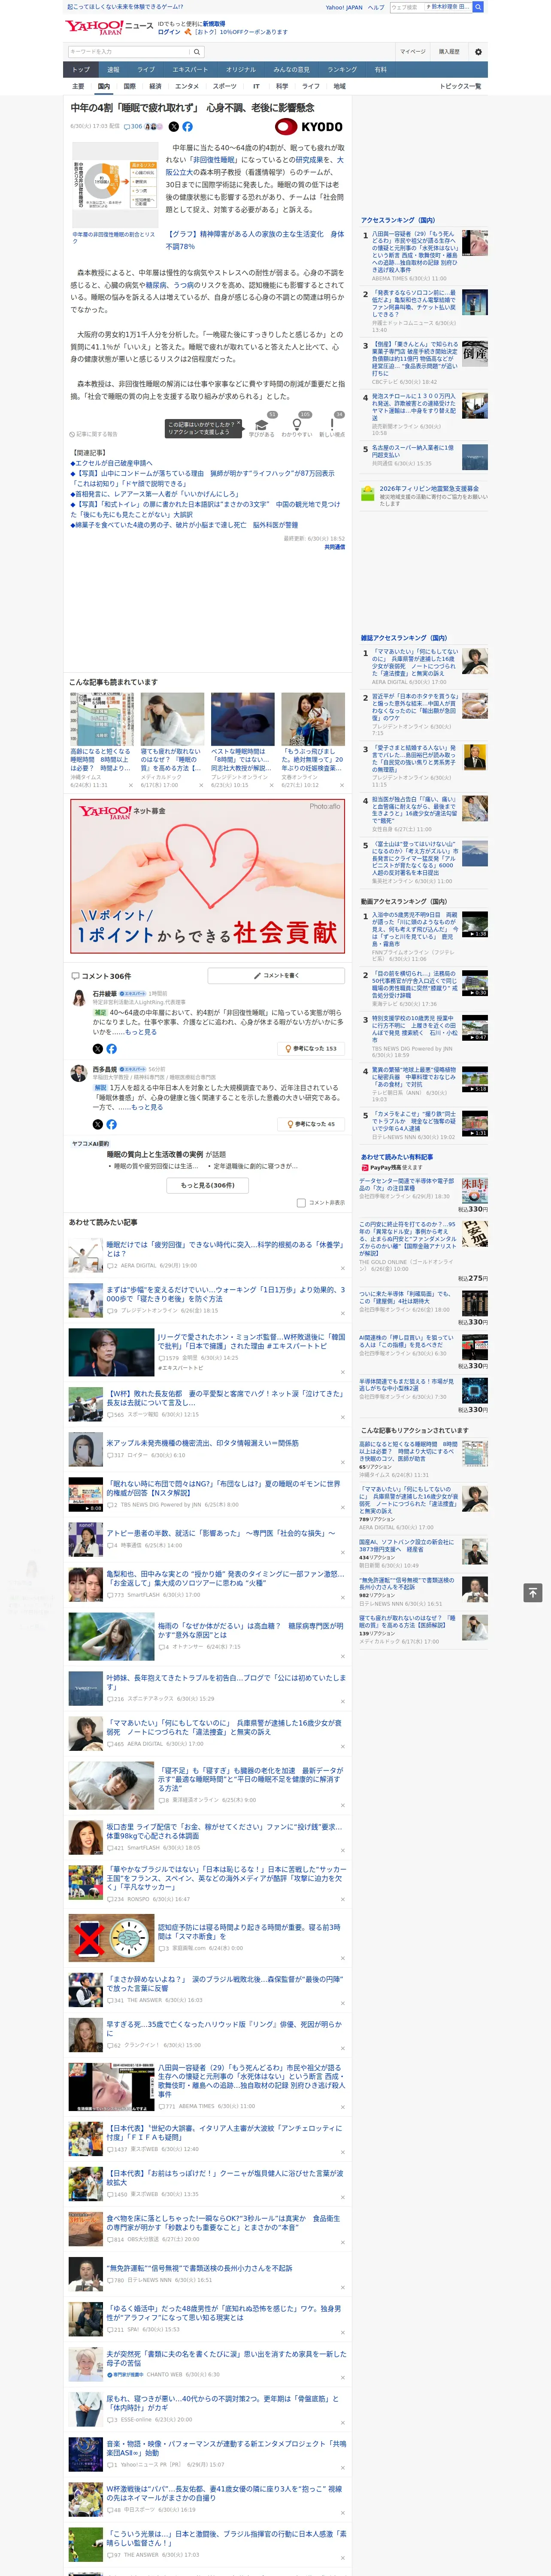Image resolution: width=551 pixels, height=2576 pixels.
Task: Submit the top web search button
Action: point(478,7)
